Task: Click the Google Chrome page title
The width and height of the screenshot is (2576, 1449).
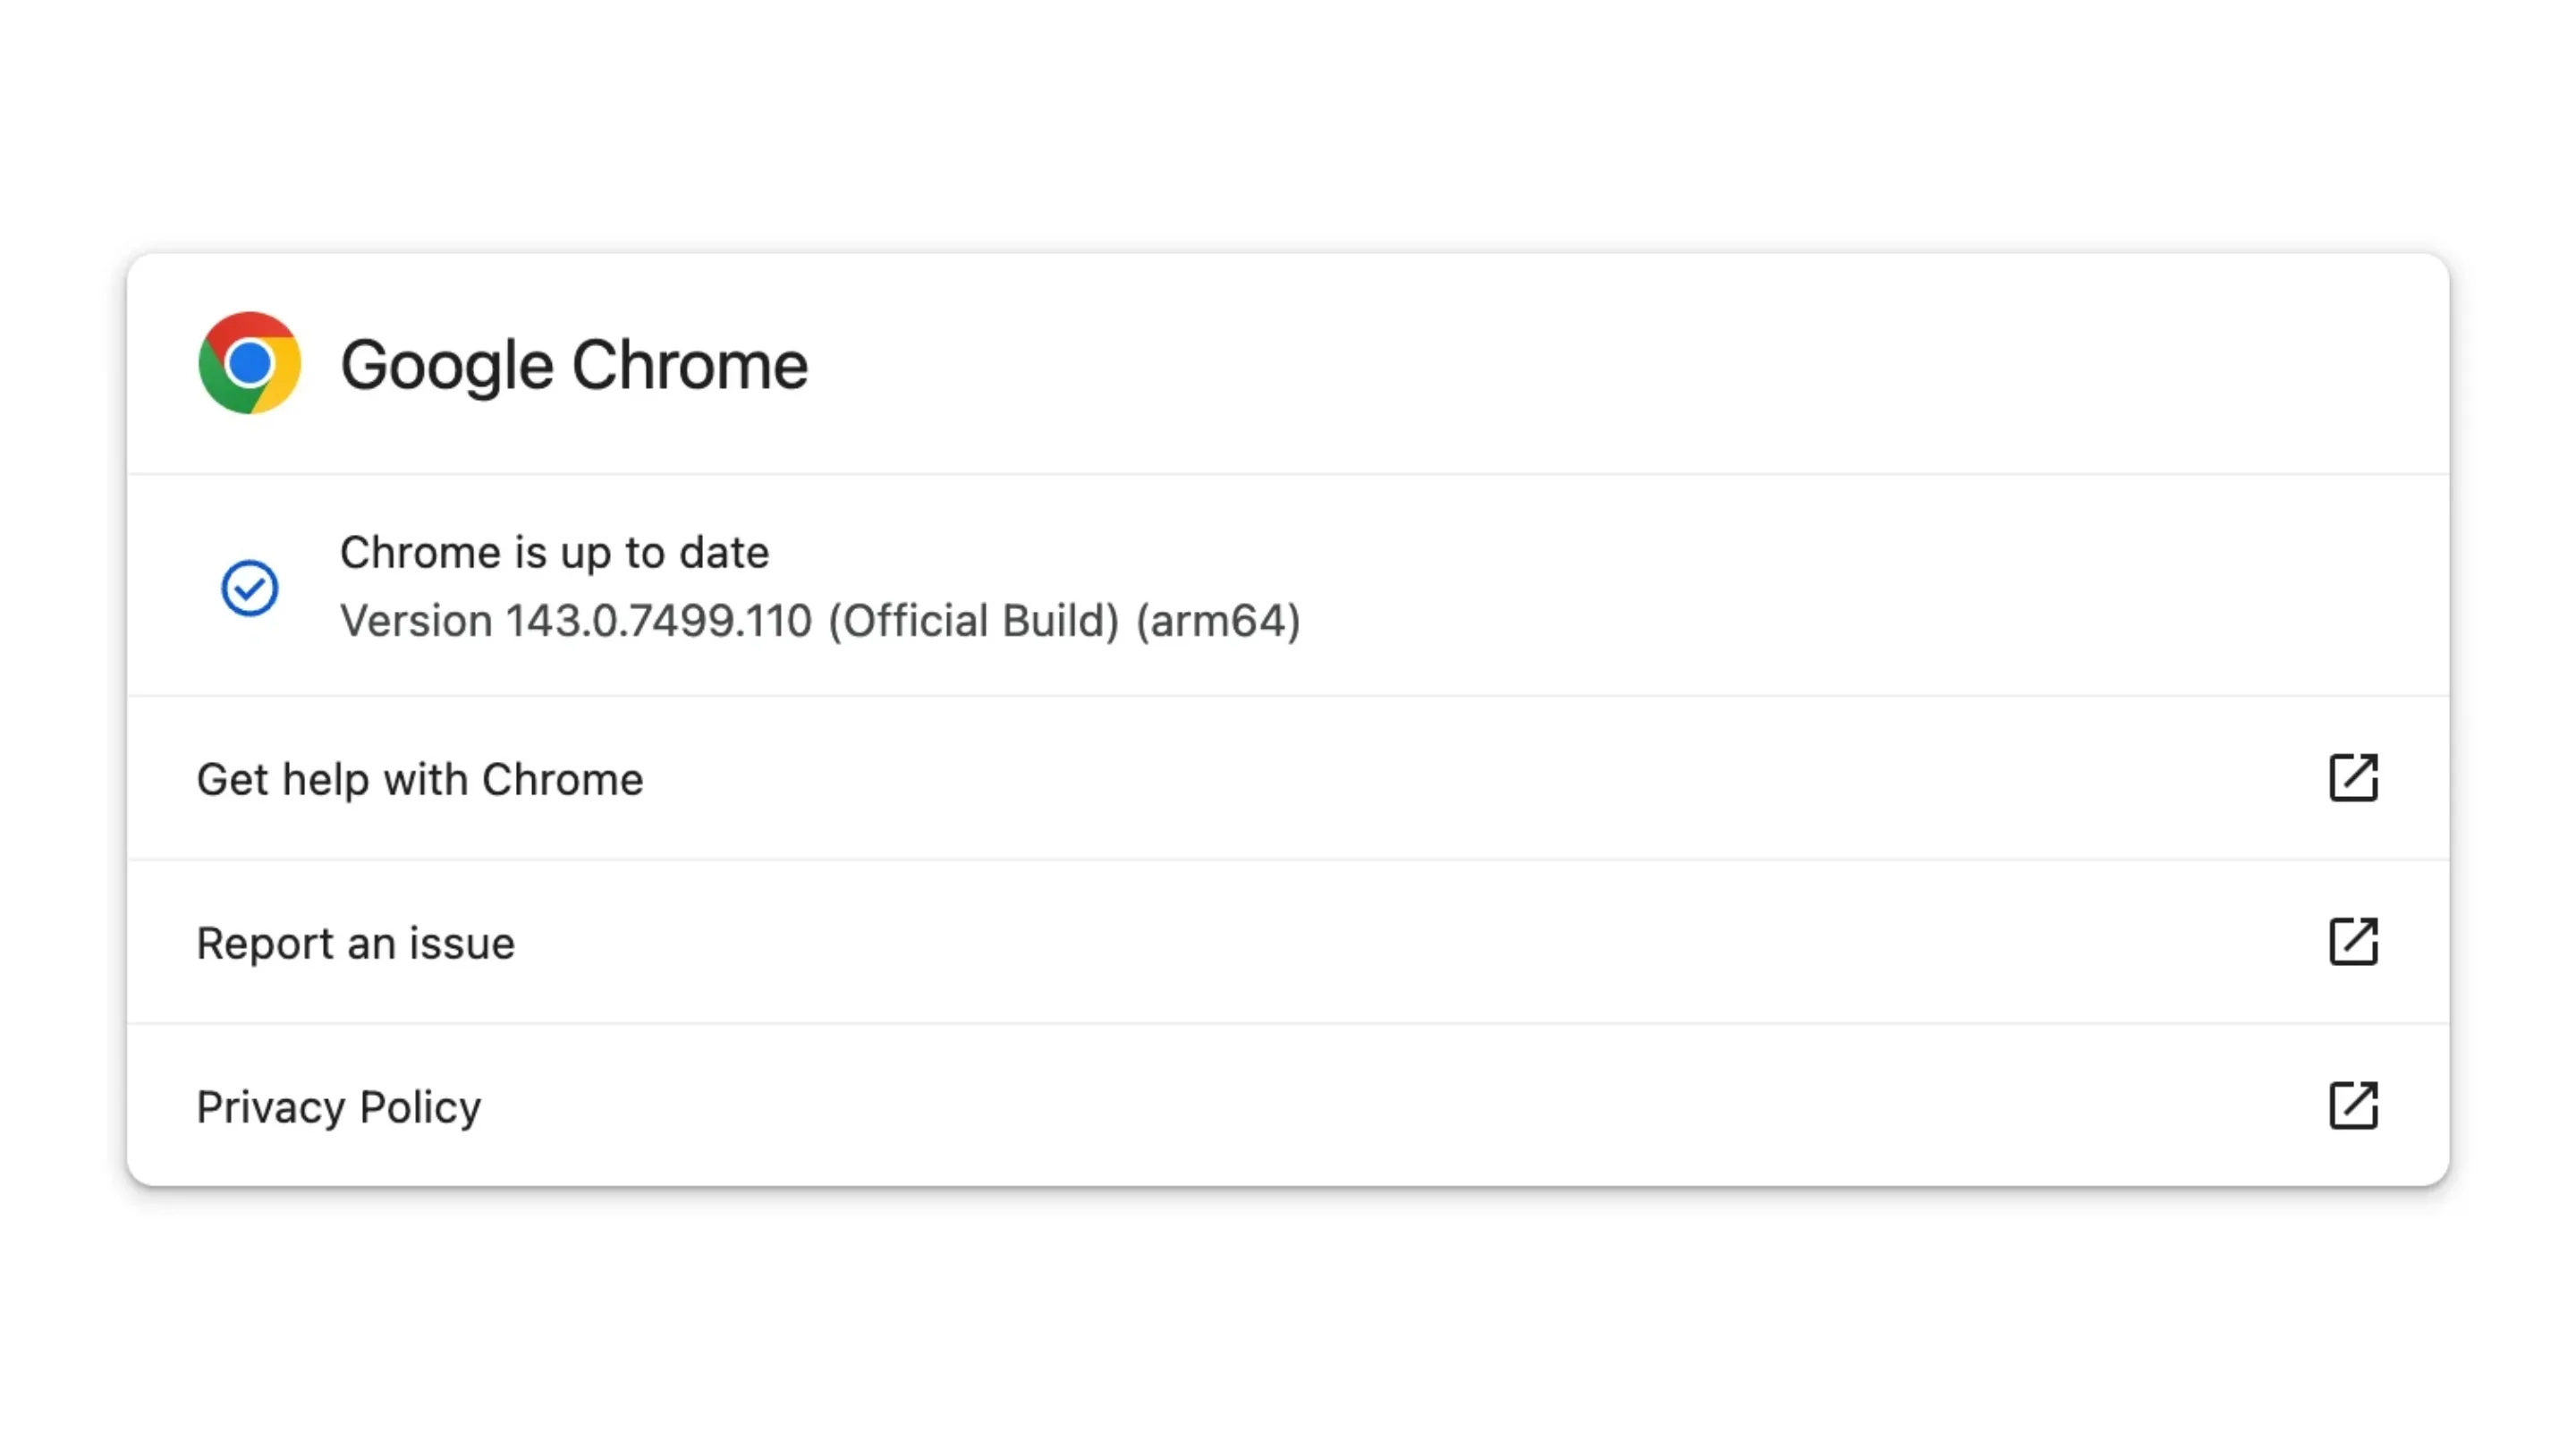Action: (574, 363)
